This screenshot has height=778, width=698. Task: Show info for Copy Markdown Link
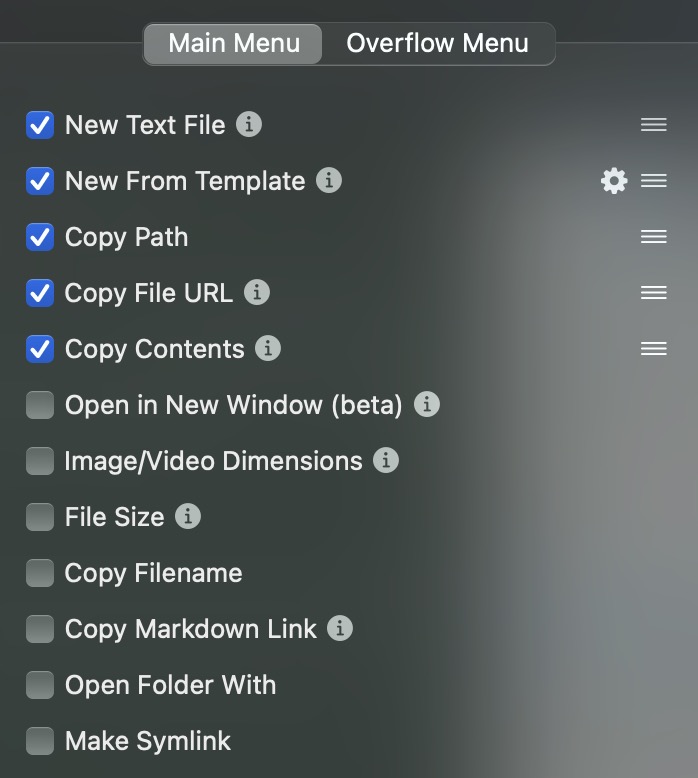339,629
